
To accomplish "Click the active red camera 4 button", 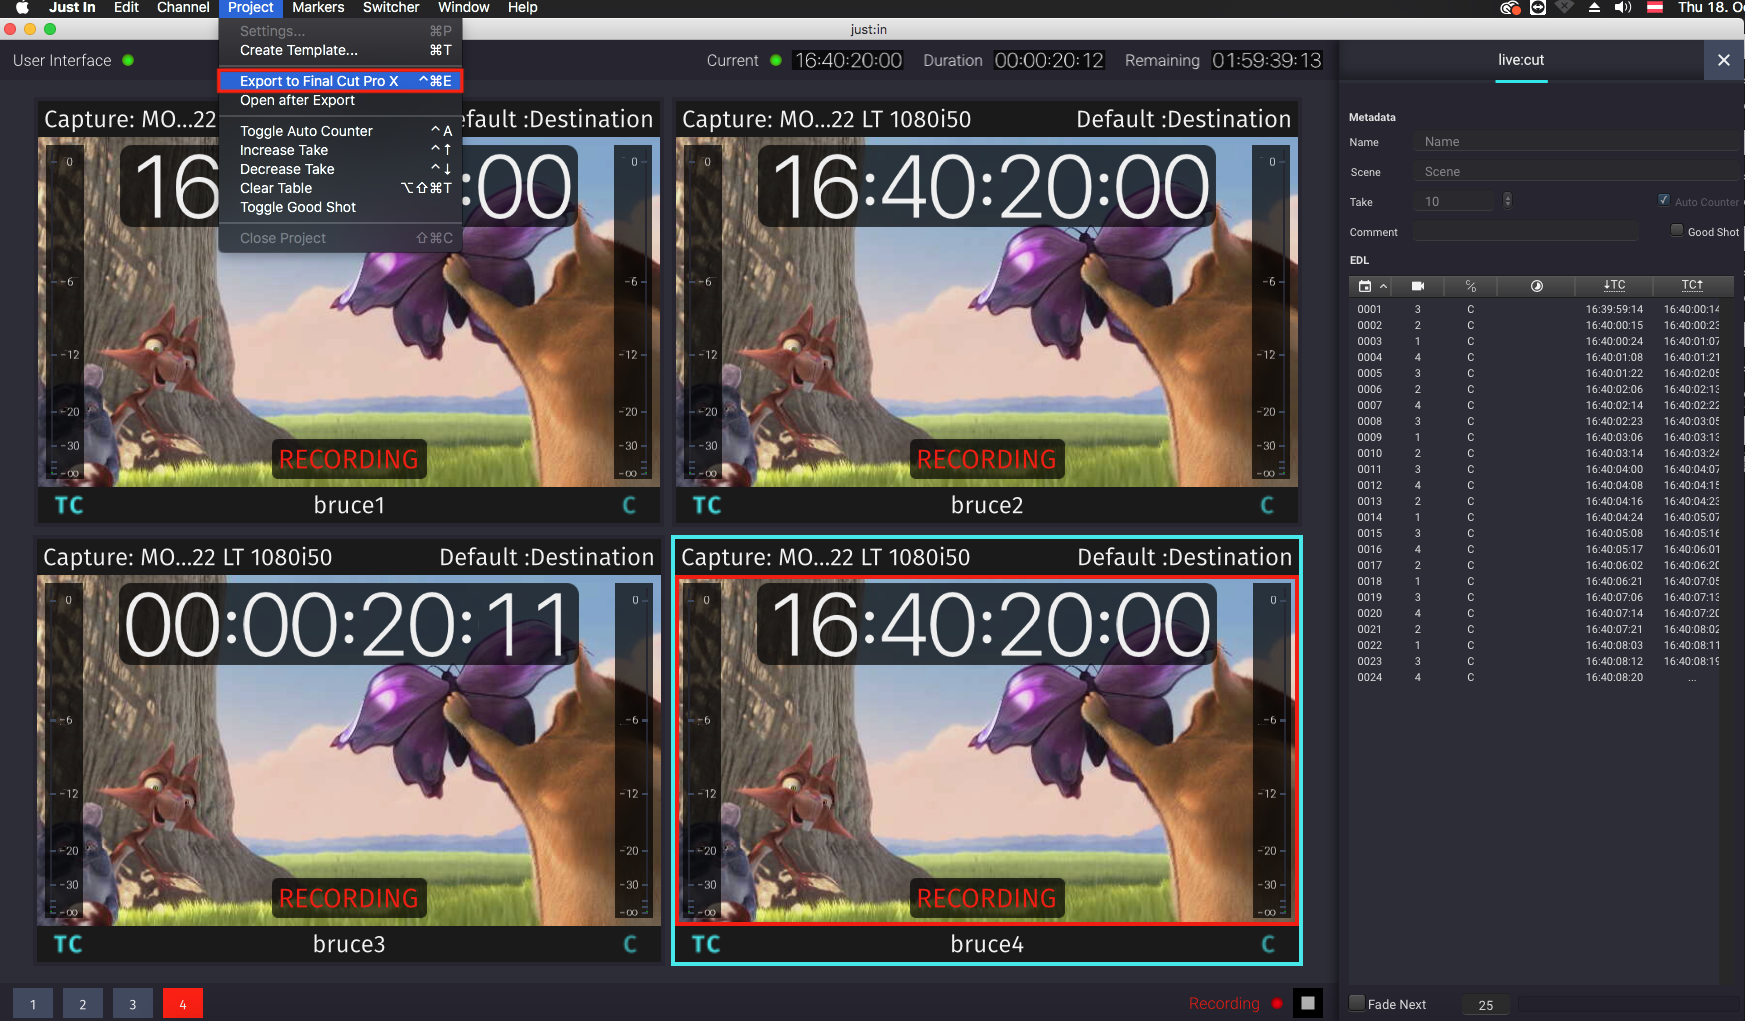I will [183, 1004].
